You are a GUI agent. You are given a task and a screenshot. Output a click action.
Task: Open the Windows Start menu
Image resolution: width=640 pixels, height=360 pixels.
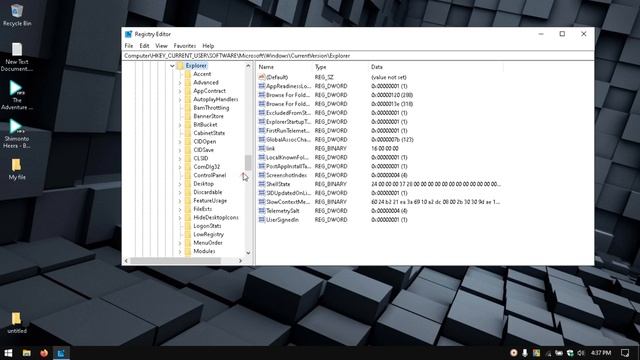pyautogui.click(x=8, y=353)
